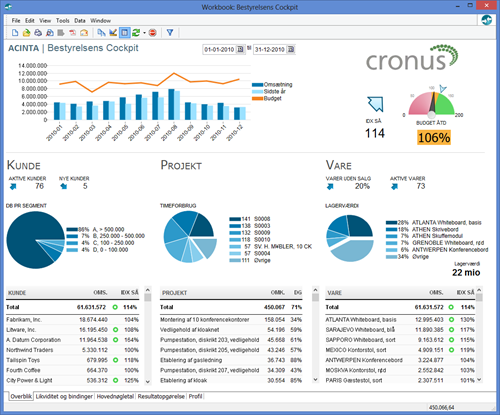
Task: Click the OMK. column header in the Projekt table
Action: pyautogui.click(x=278, y=293)
